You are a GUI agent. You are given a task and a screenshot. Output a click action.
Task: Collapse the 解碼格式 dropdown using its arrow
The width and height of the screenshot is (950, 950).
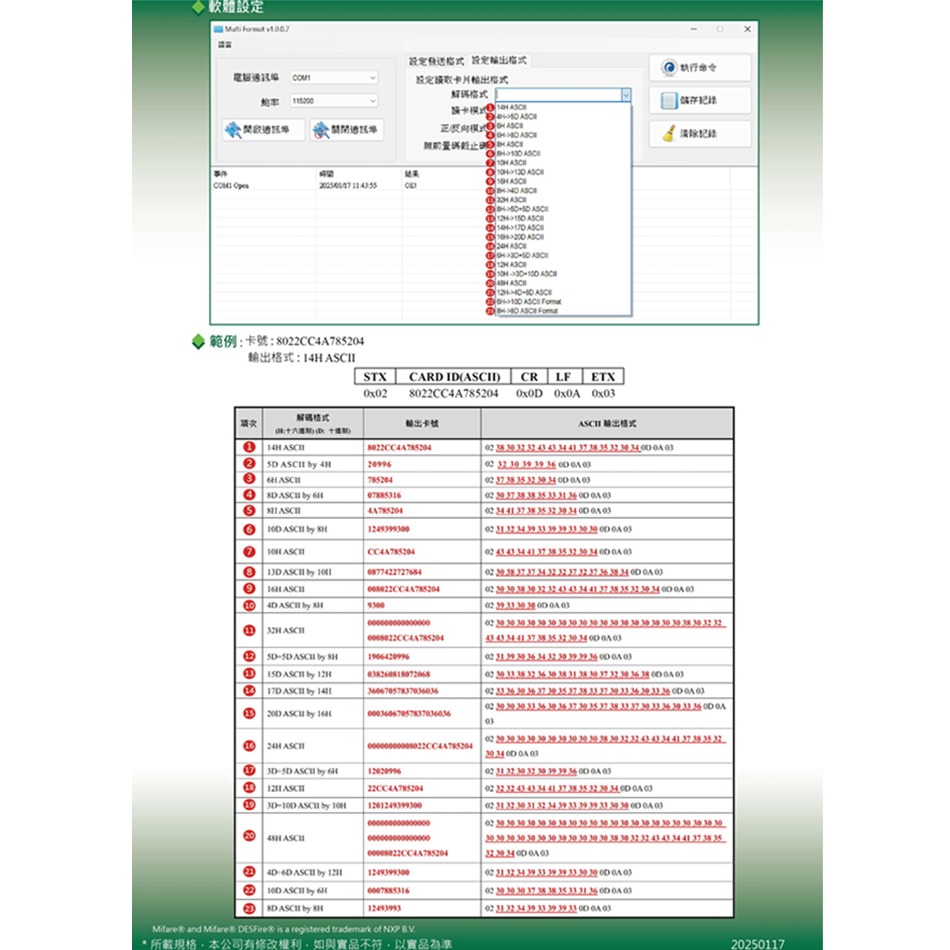tap(626, 94)
